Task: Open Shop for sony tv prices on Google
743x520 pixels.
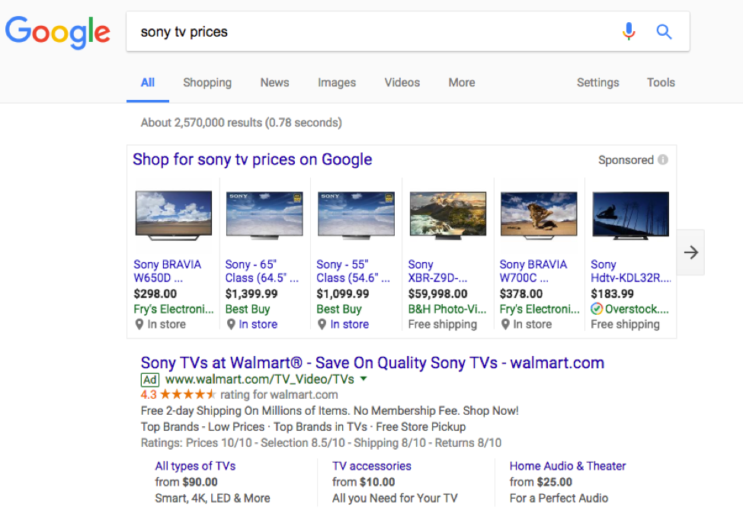Action: click(x=252, y=160)
